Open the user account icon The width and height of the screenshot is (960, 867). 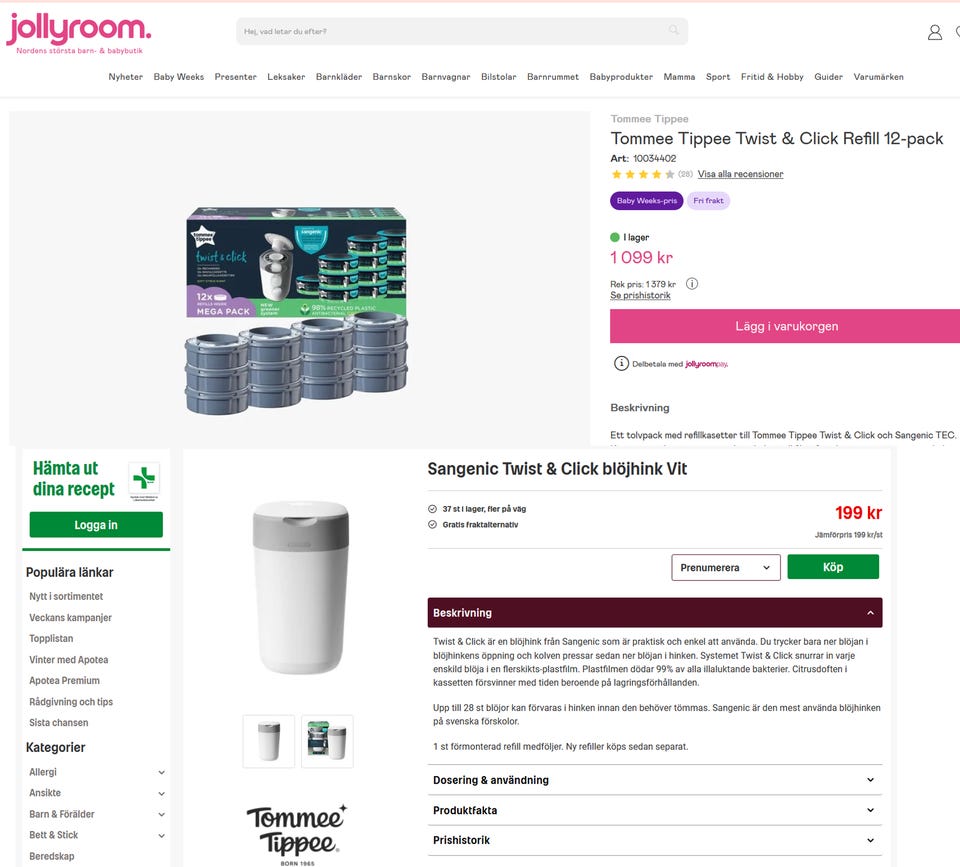(x=934, y=32)
